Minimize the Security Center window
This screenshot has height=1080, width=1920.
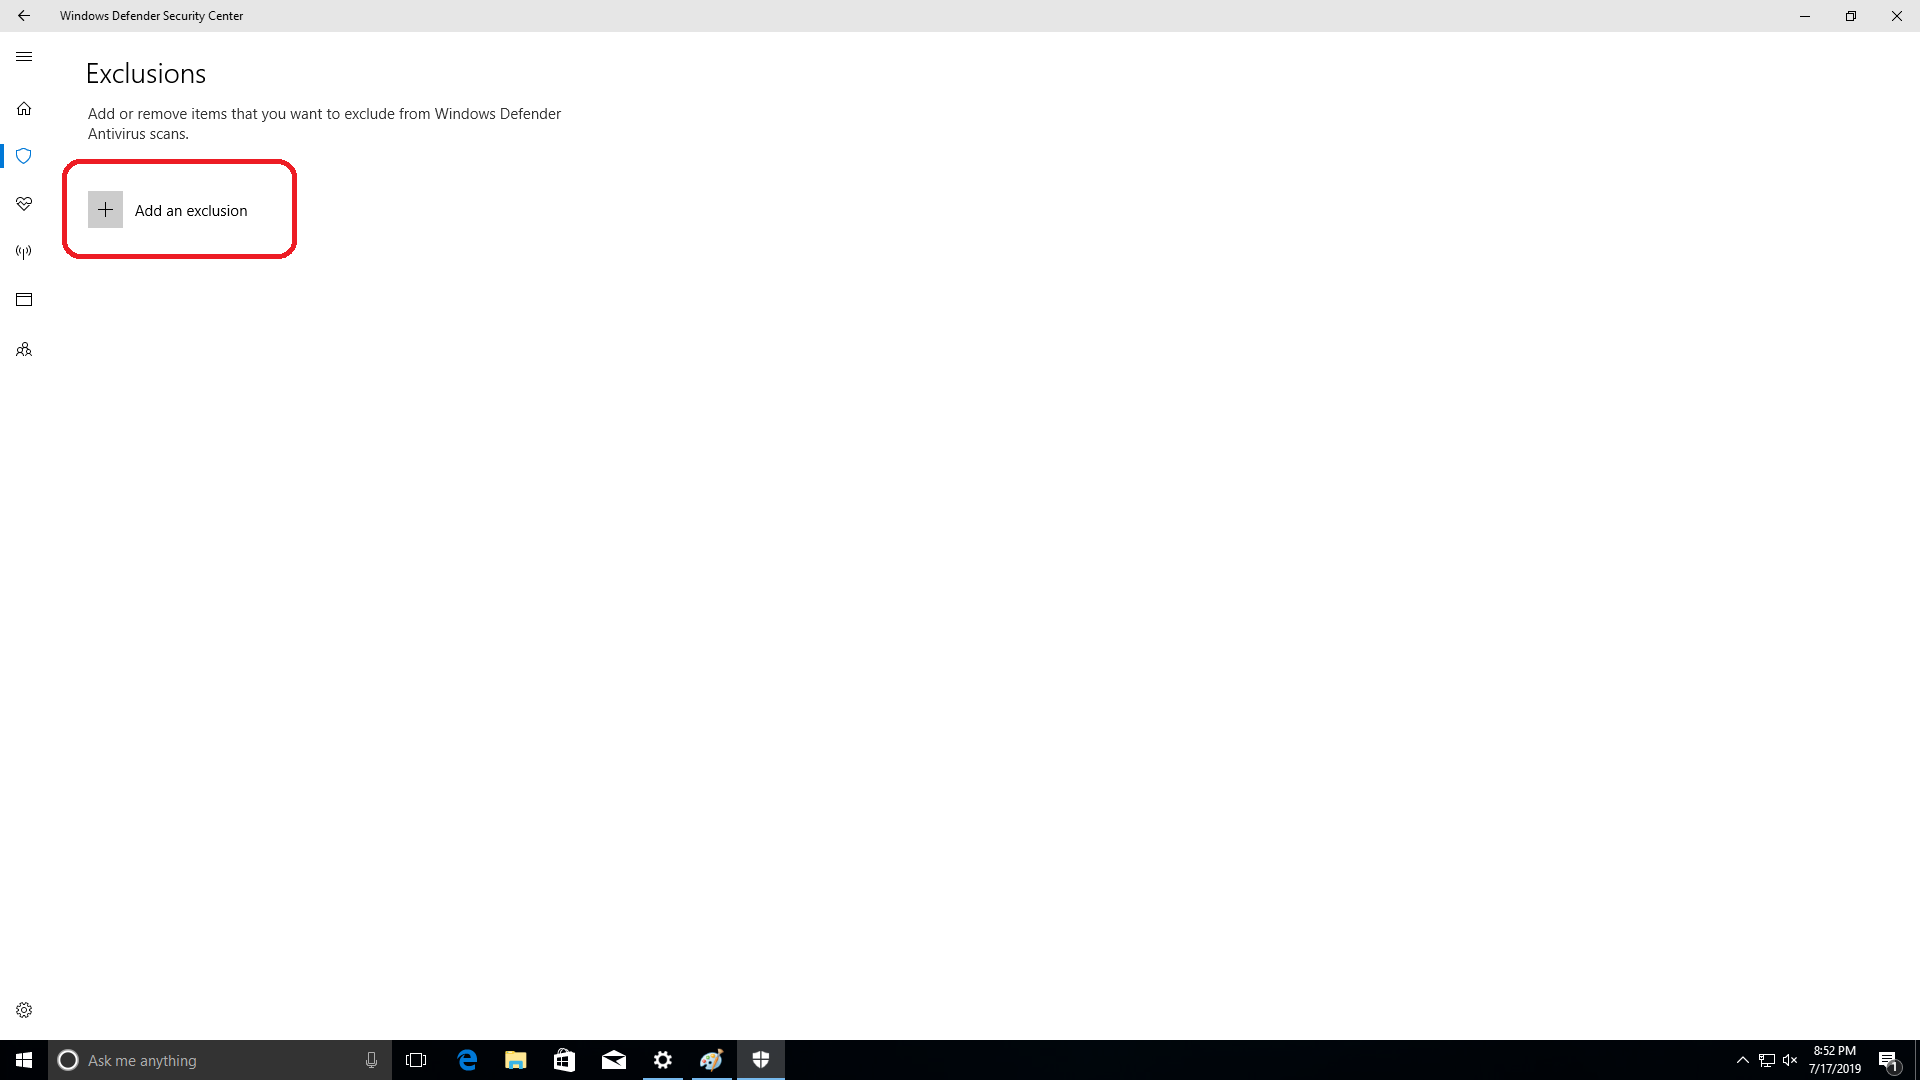click(1805, 16)
